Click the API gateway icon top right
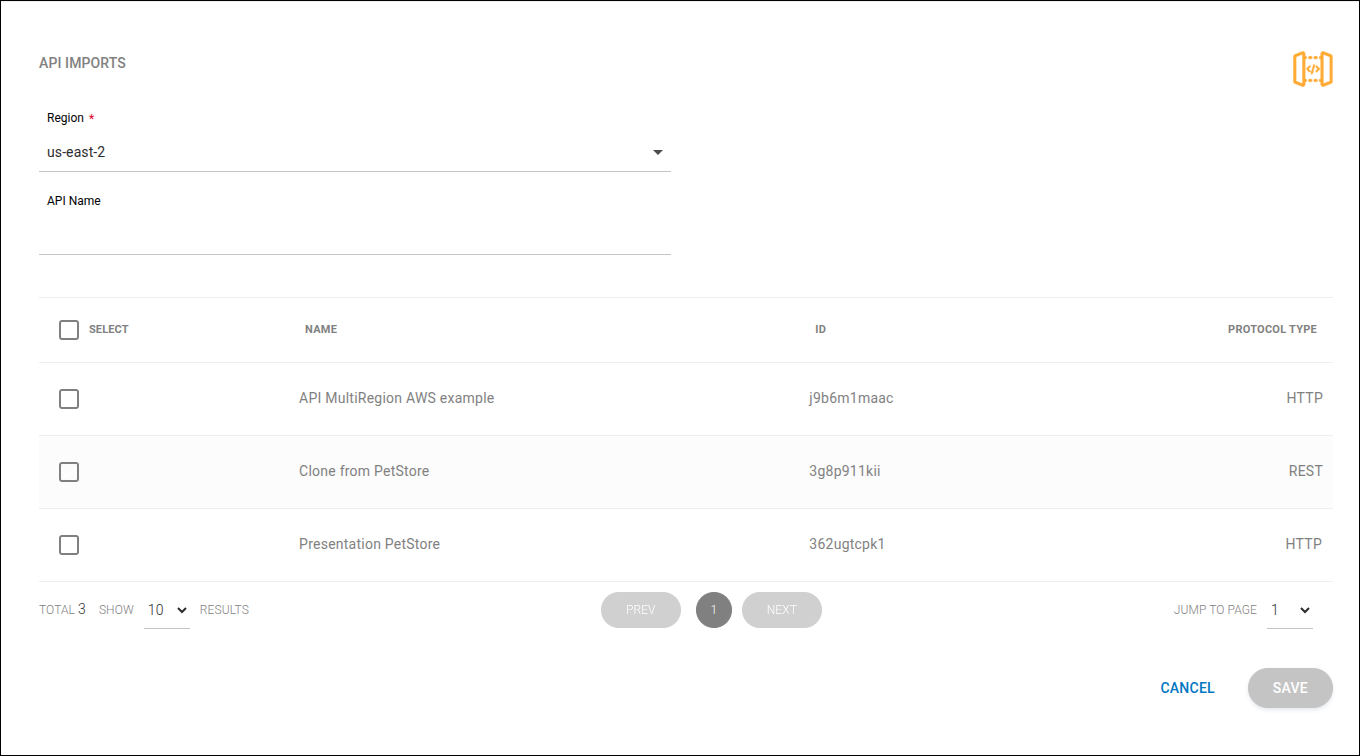 pyautogui.click(x=1313, y=68)
